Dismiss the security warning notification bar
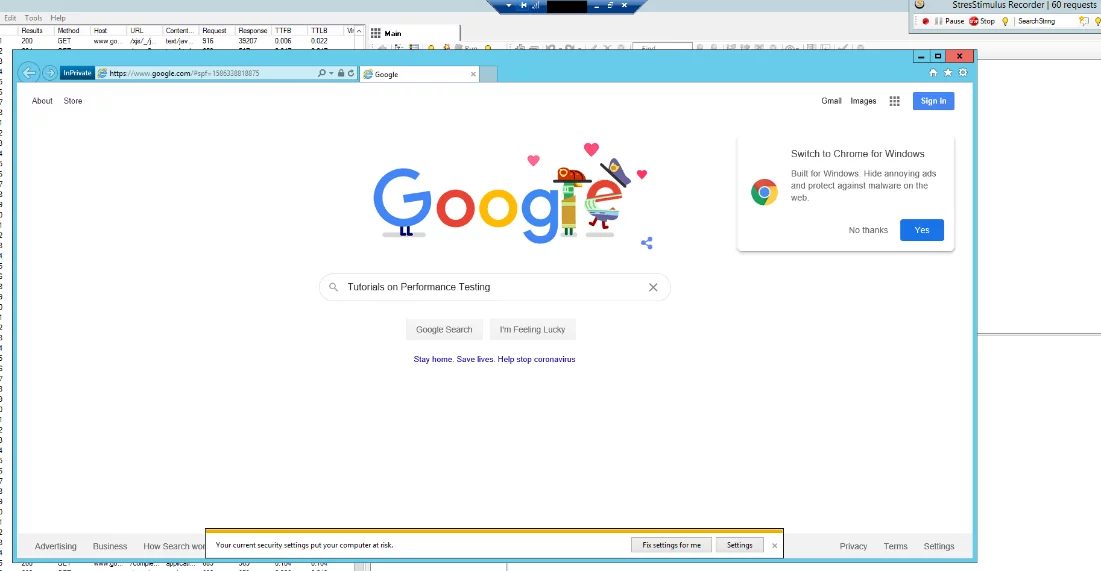Image resolution: width=1101 pixels, height=571 pixels. coord(774,546)
